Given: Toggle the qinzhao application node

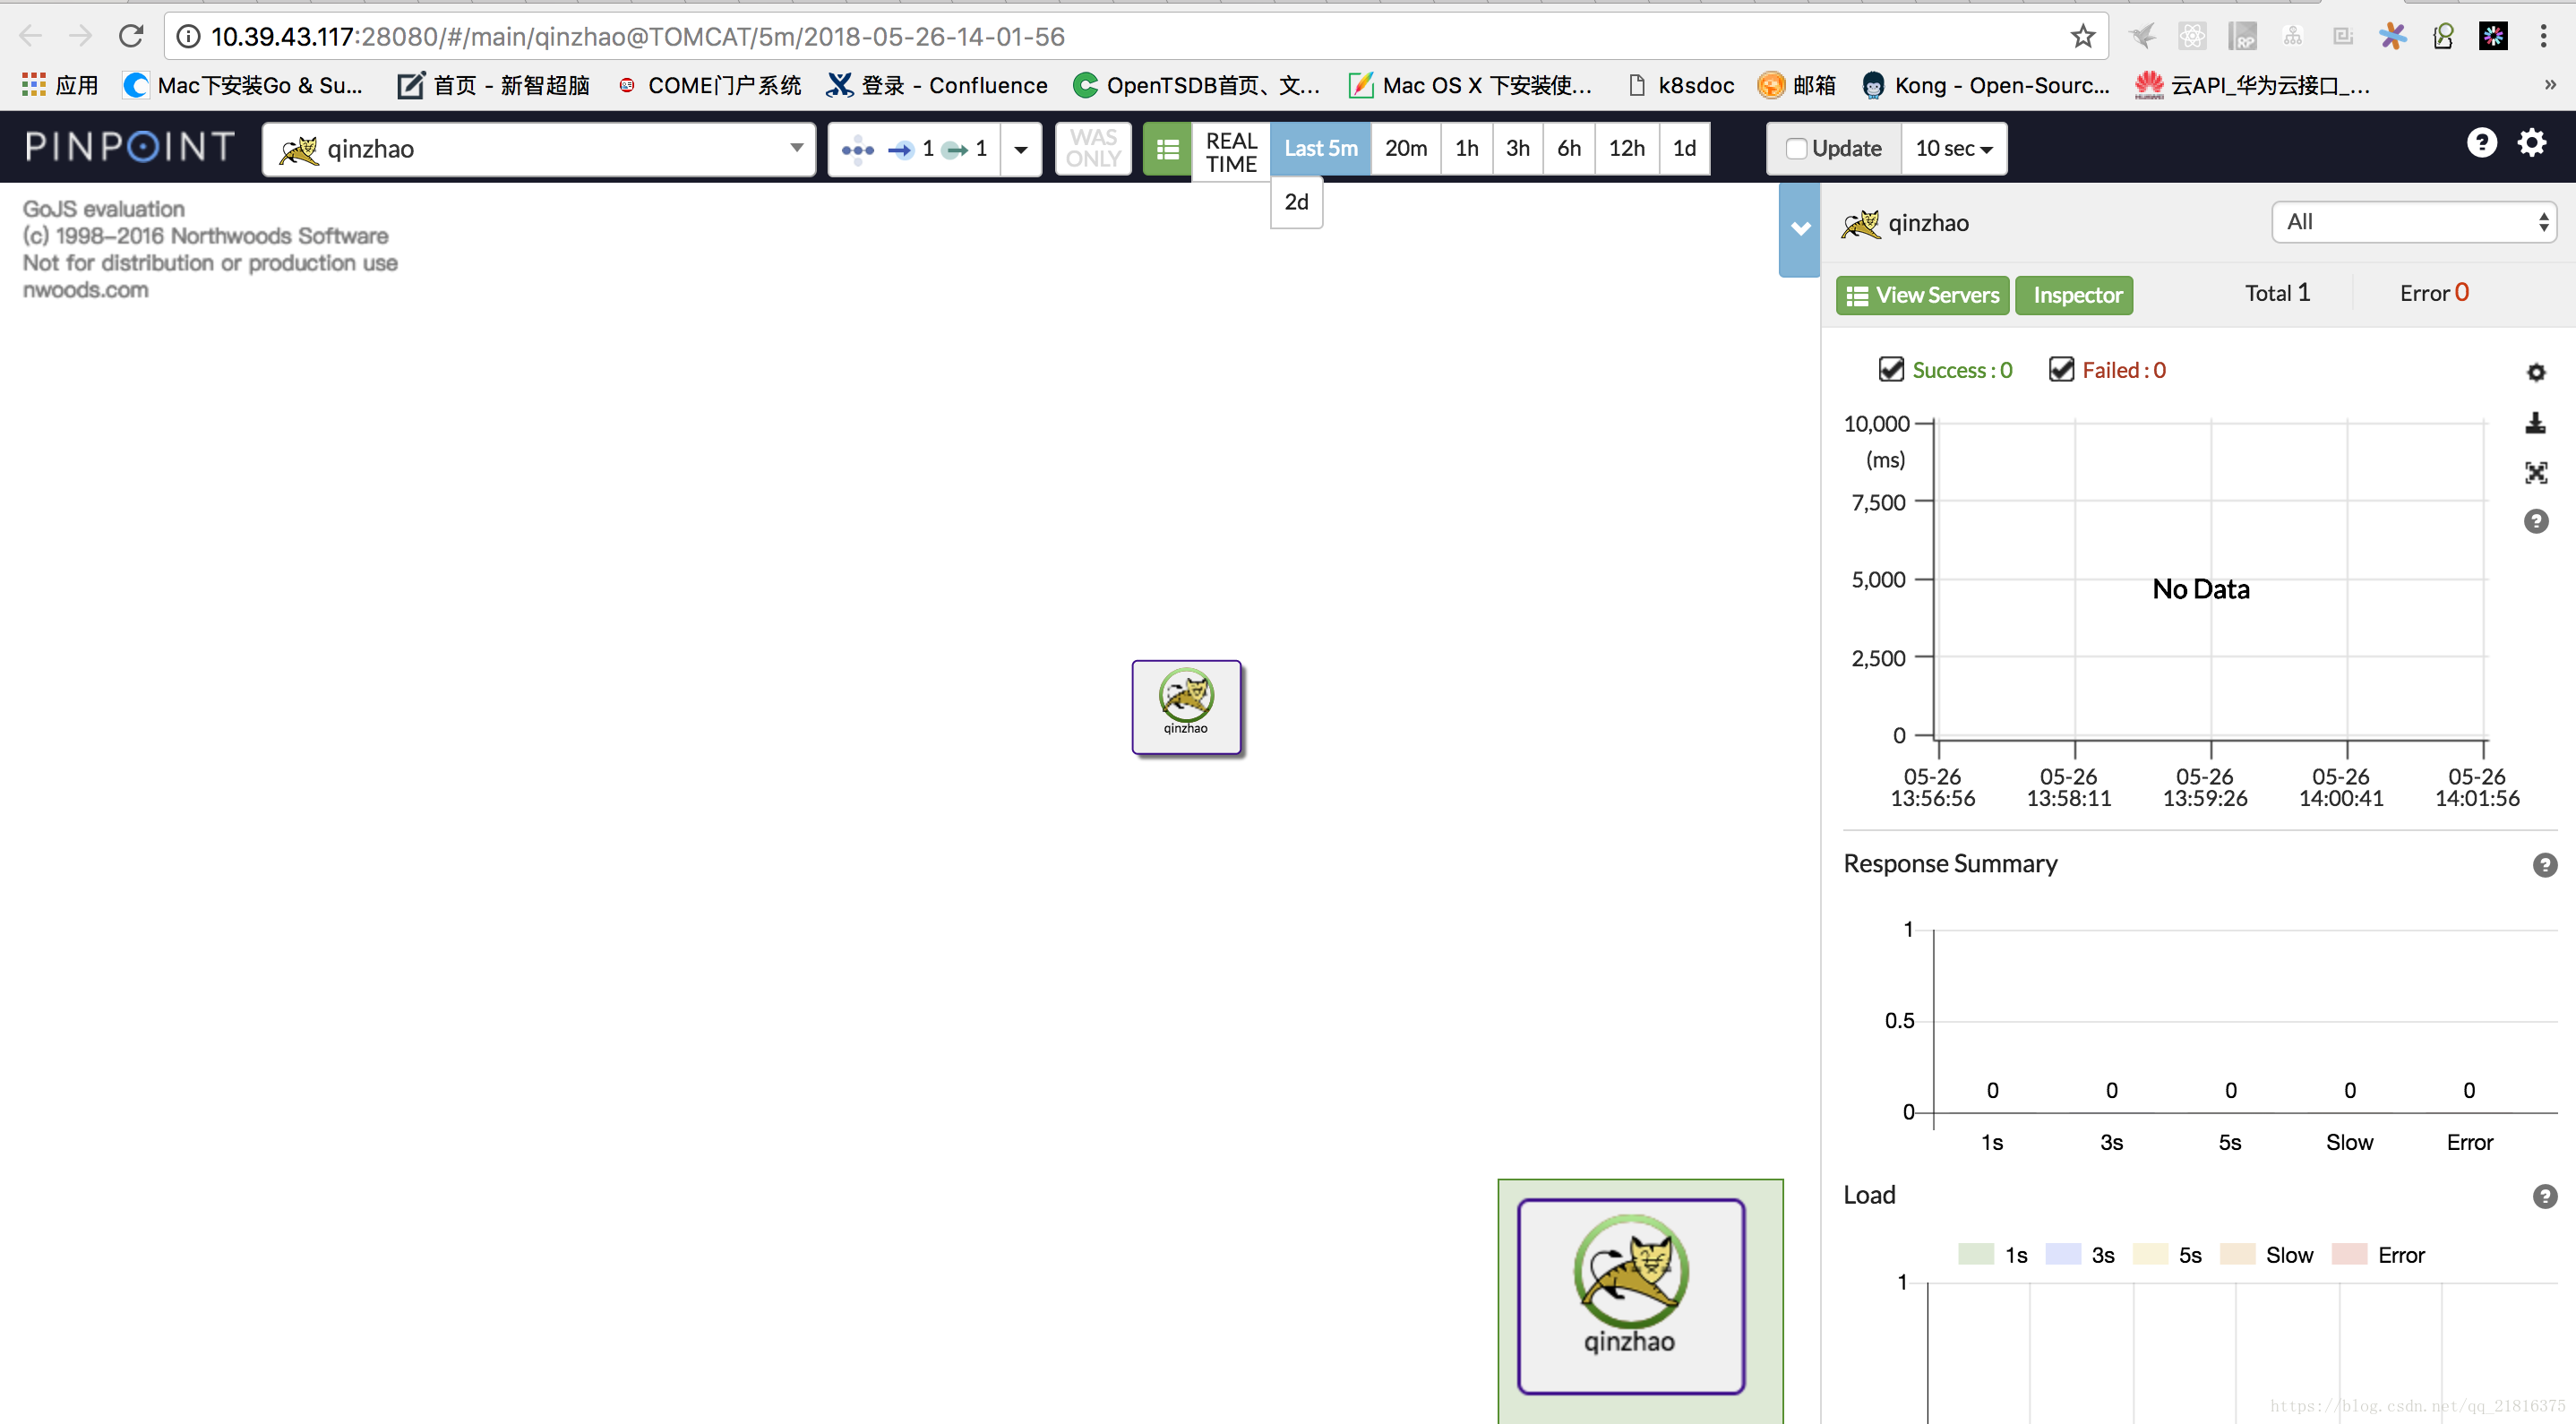Looking at the screenshot, I should coord(1185,705).
